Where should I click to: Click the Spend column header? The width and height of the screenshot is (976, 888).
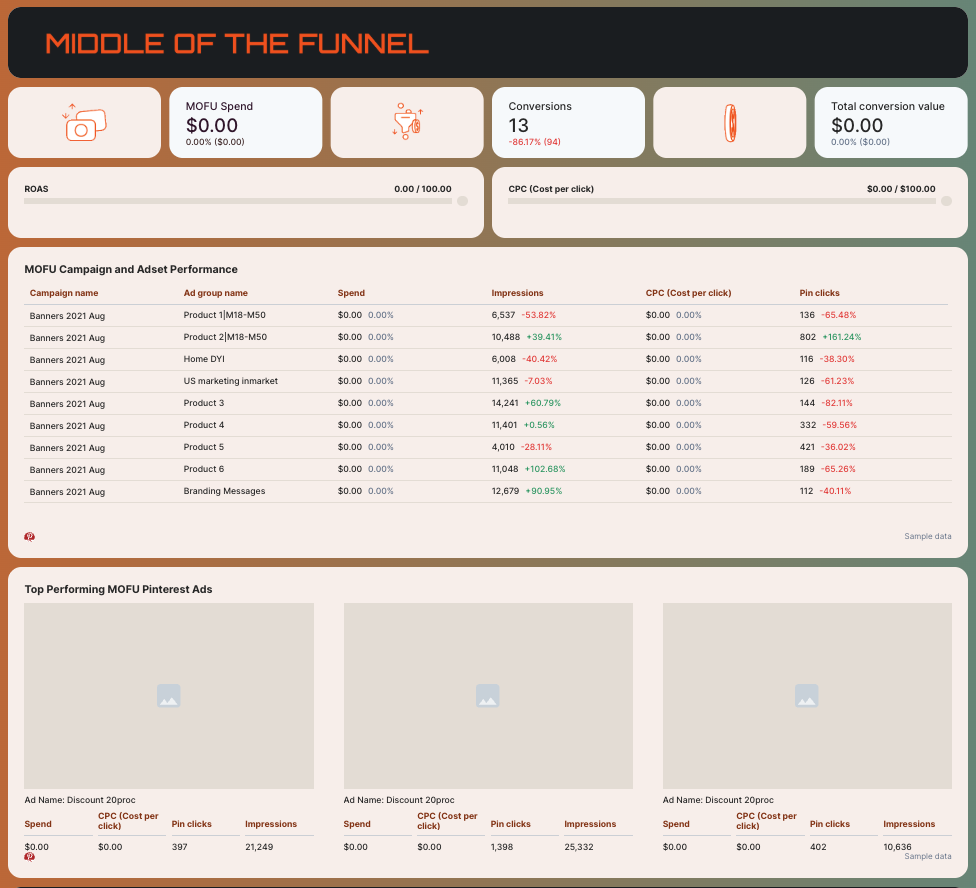pyautogui.click(x=351, y=292)
